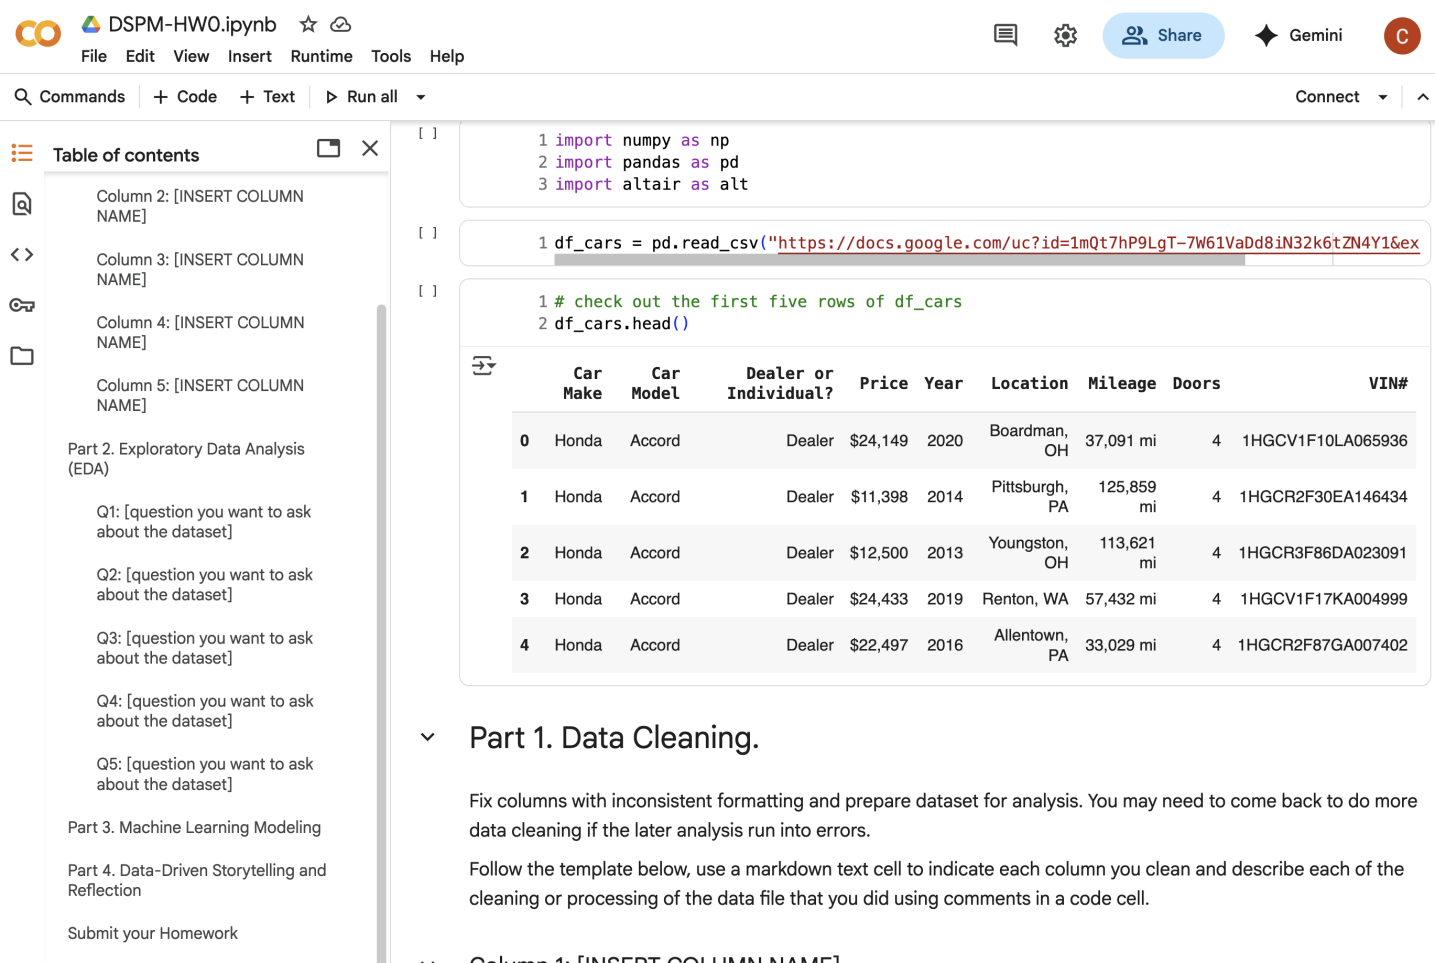Collapse the Part 1 Data Cleaning section
Image resolution: width=1435 pixels, height=963 pixels.
pyautogui.click(x=428, y=738)
